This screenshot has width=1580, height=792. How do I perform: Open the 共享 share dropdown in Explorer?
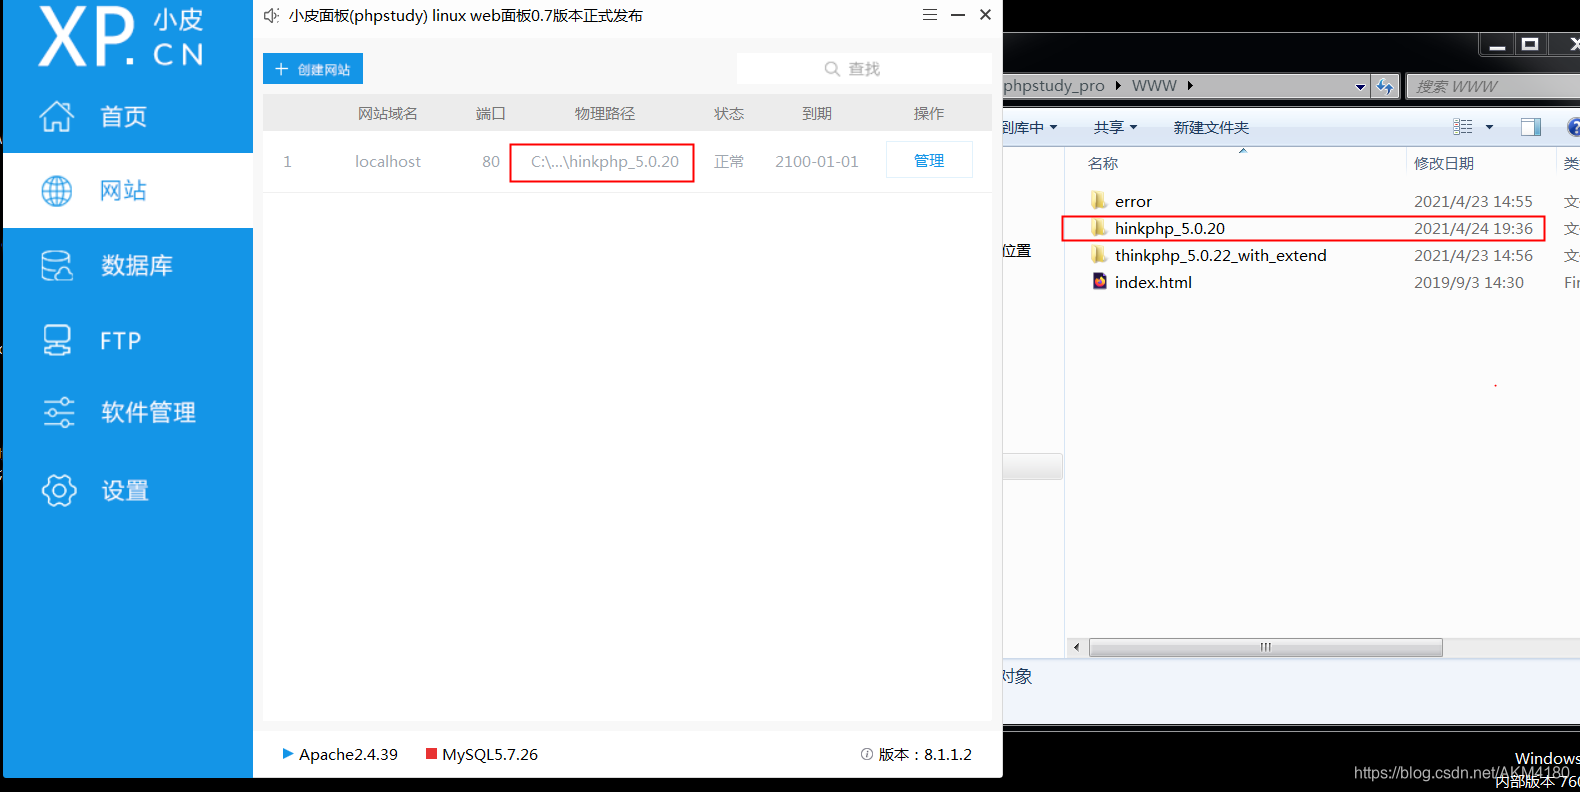pos(1115,127)
